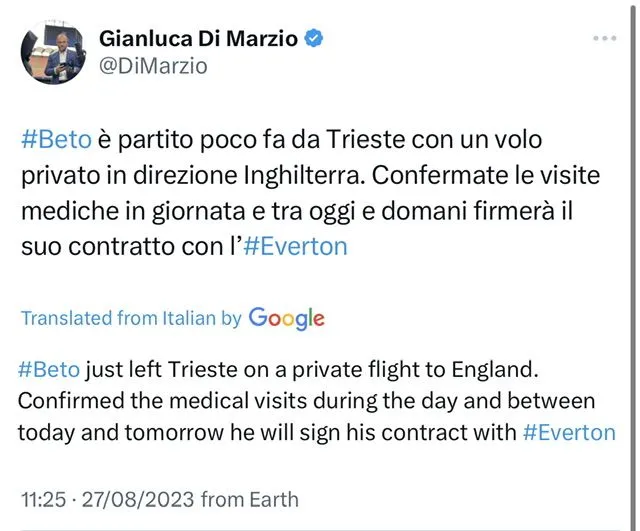Open the three-dot more options menu
The image size is (640, 531).
(605, 38)
